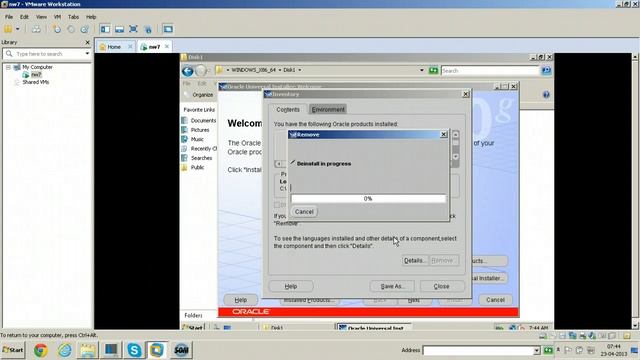Click the products list scroll-down arrow in Inventory

coord(456,157)
